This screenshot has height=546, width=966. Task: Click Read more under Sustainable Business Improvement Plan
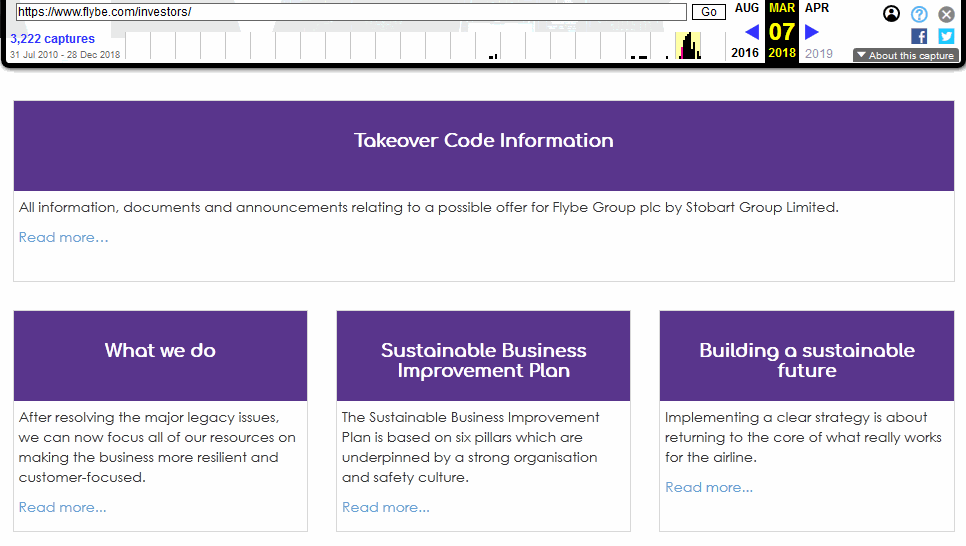click(x=385, y=508)
